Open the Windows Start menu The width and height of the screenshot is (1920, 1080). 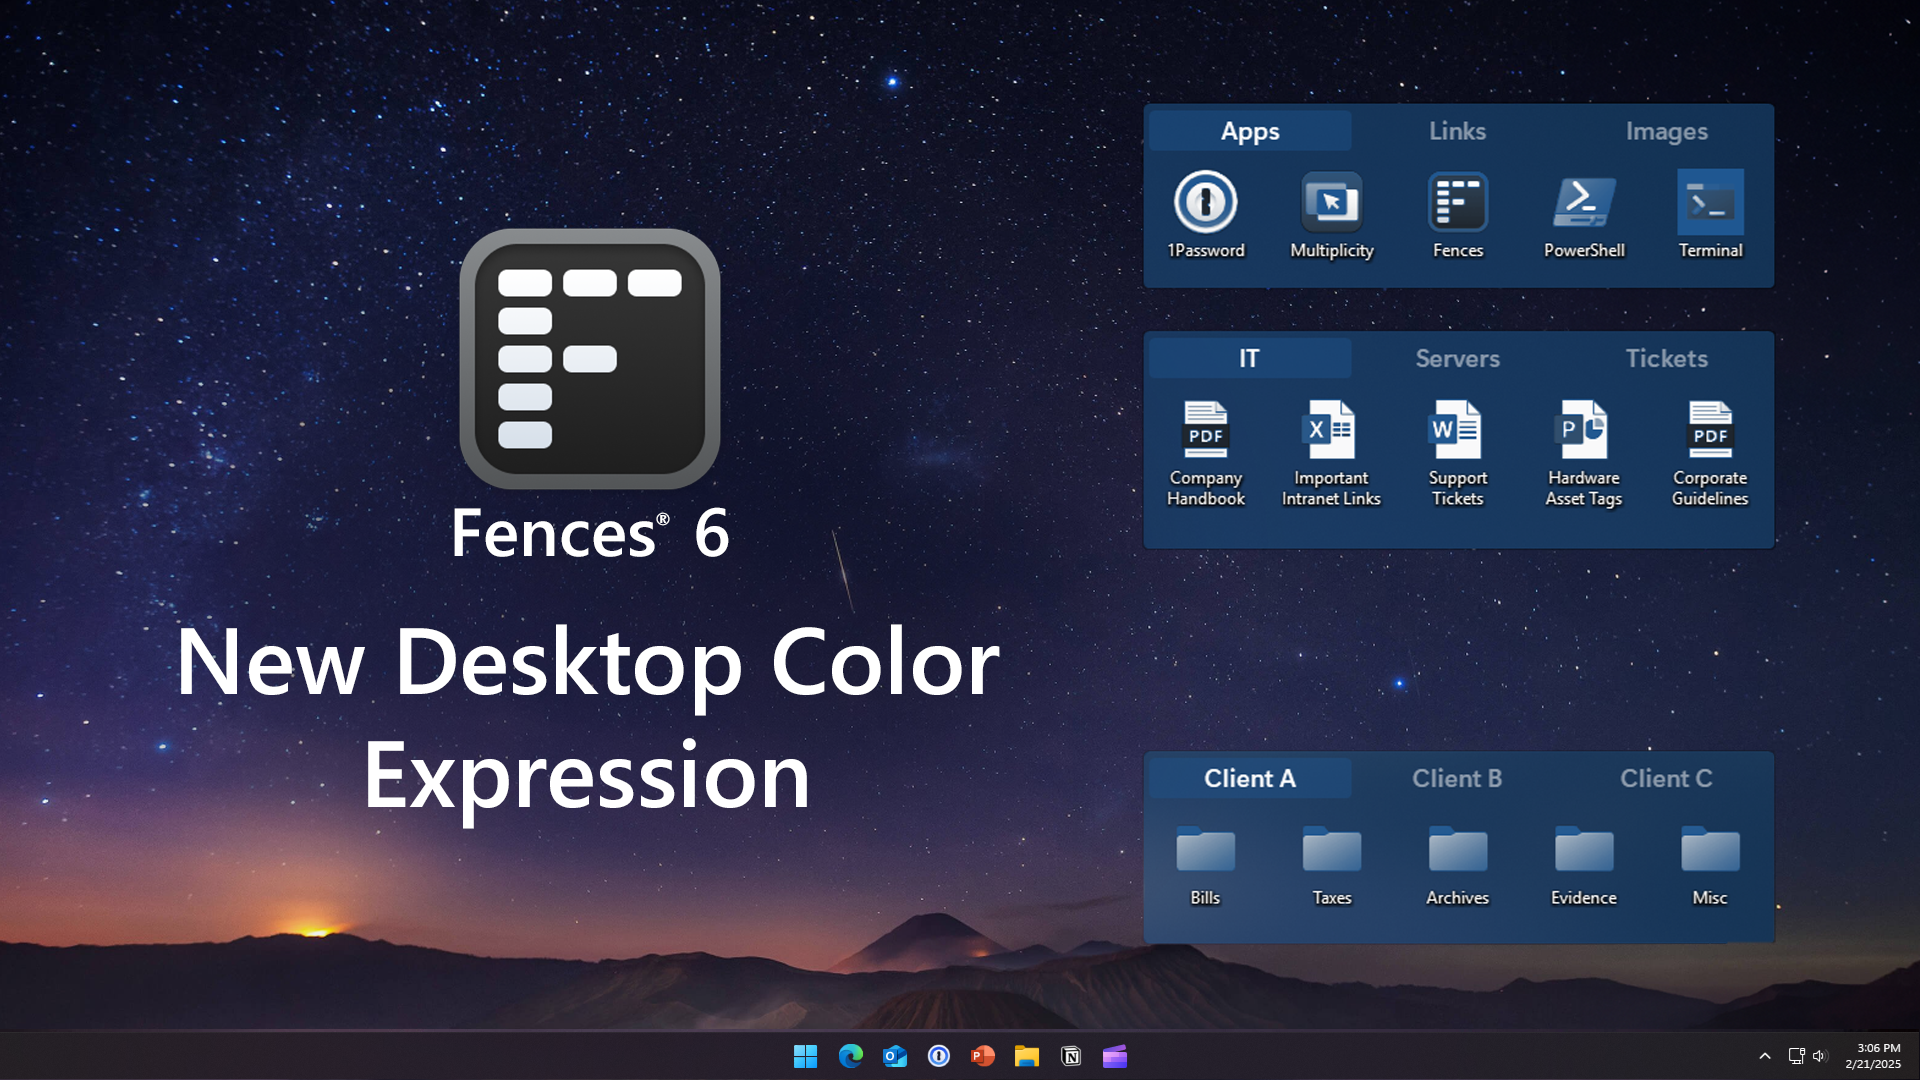coord(805,1056)
